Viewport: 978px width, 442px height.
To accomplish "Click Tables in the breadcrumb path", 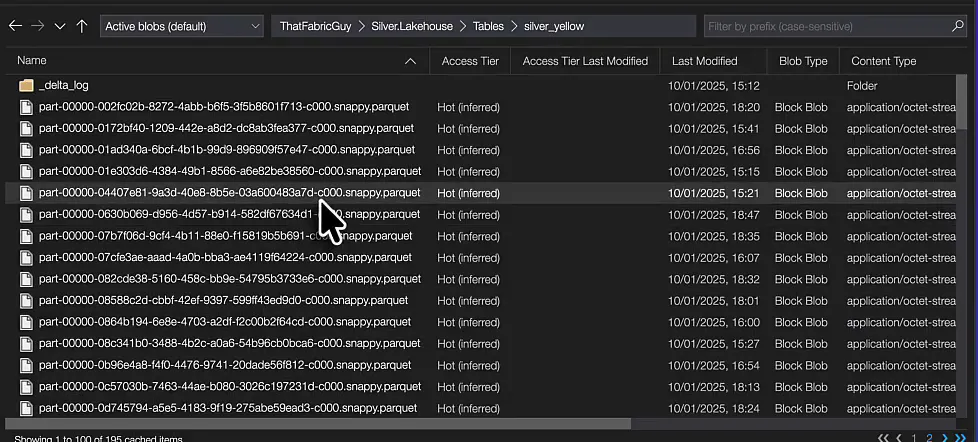I will 488,26.
